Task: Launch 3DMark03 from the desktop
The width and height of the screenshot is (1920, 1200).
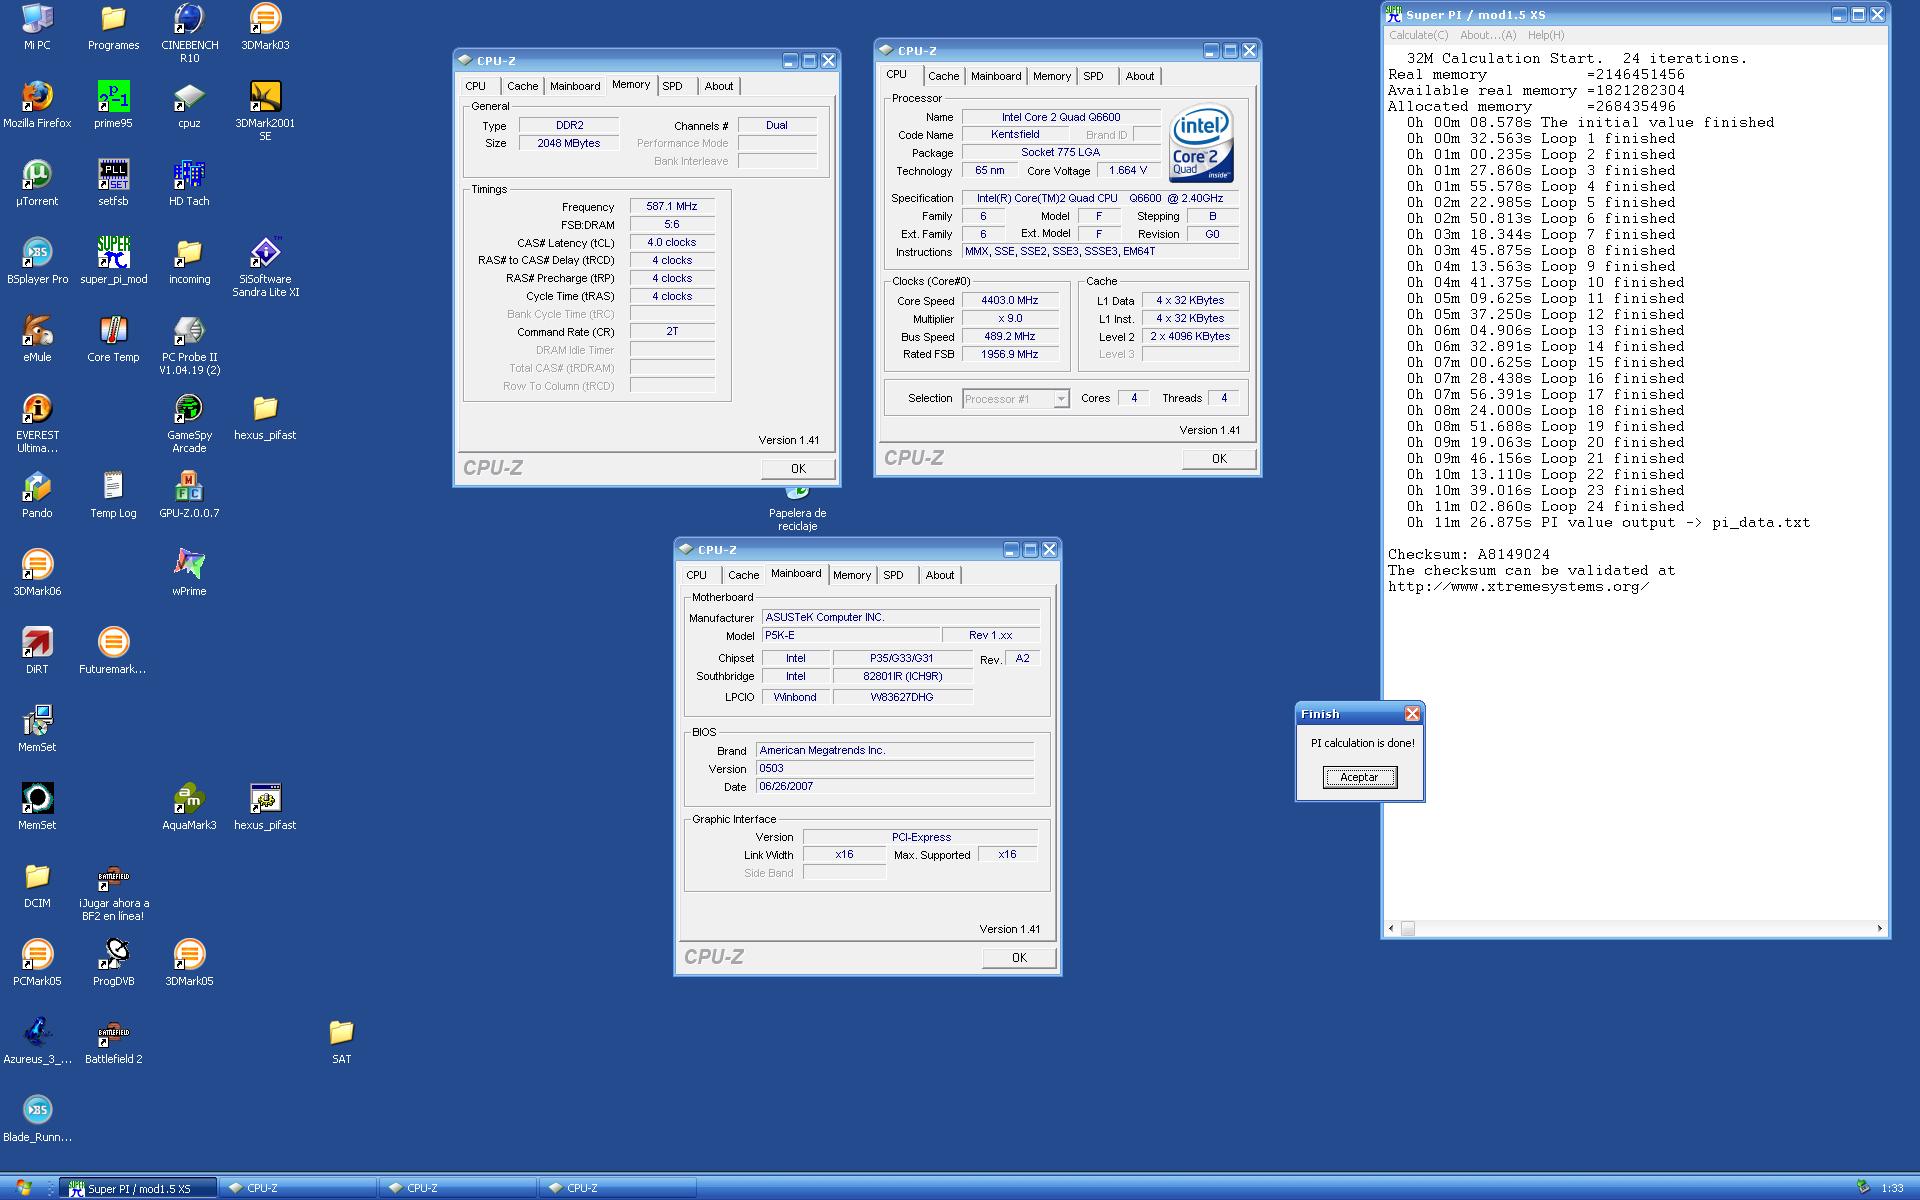Action: 265,20
